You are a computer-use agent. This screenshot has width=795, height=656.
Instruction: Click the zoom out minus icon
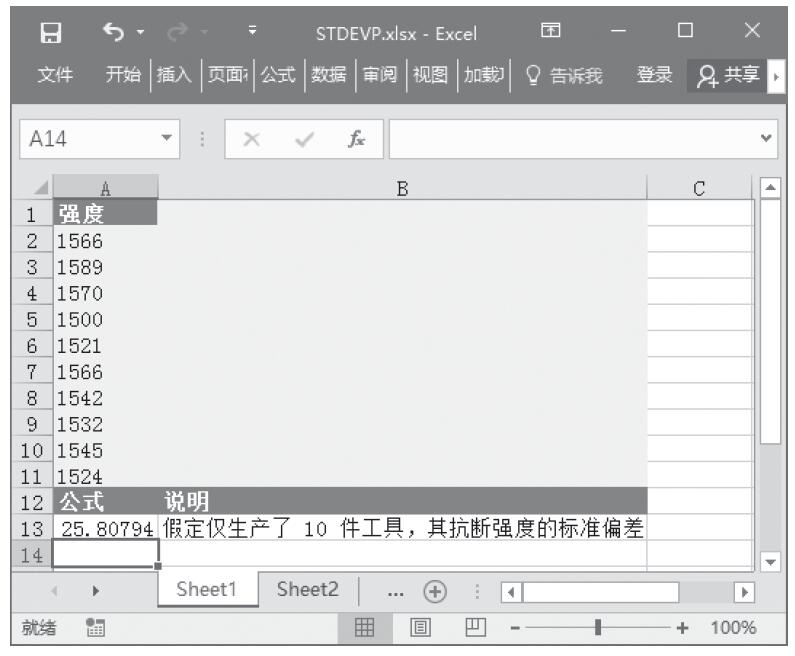(515, 629)
